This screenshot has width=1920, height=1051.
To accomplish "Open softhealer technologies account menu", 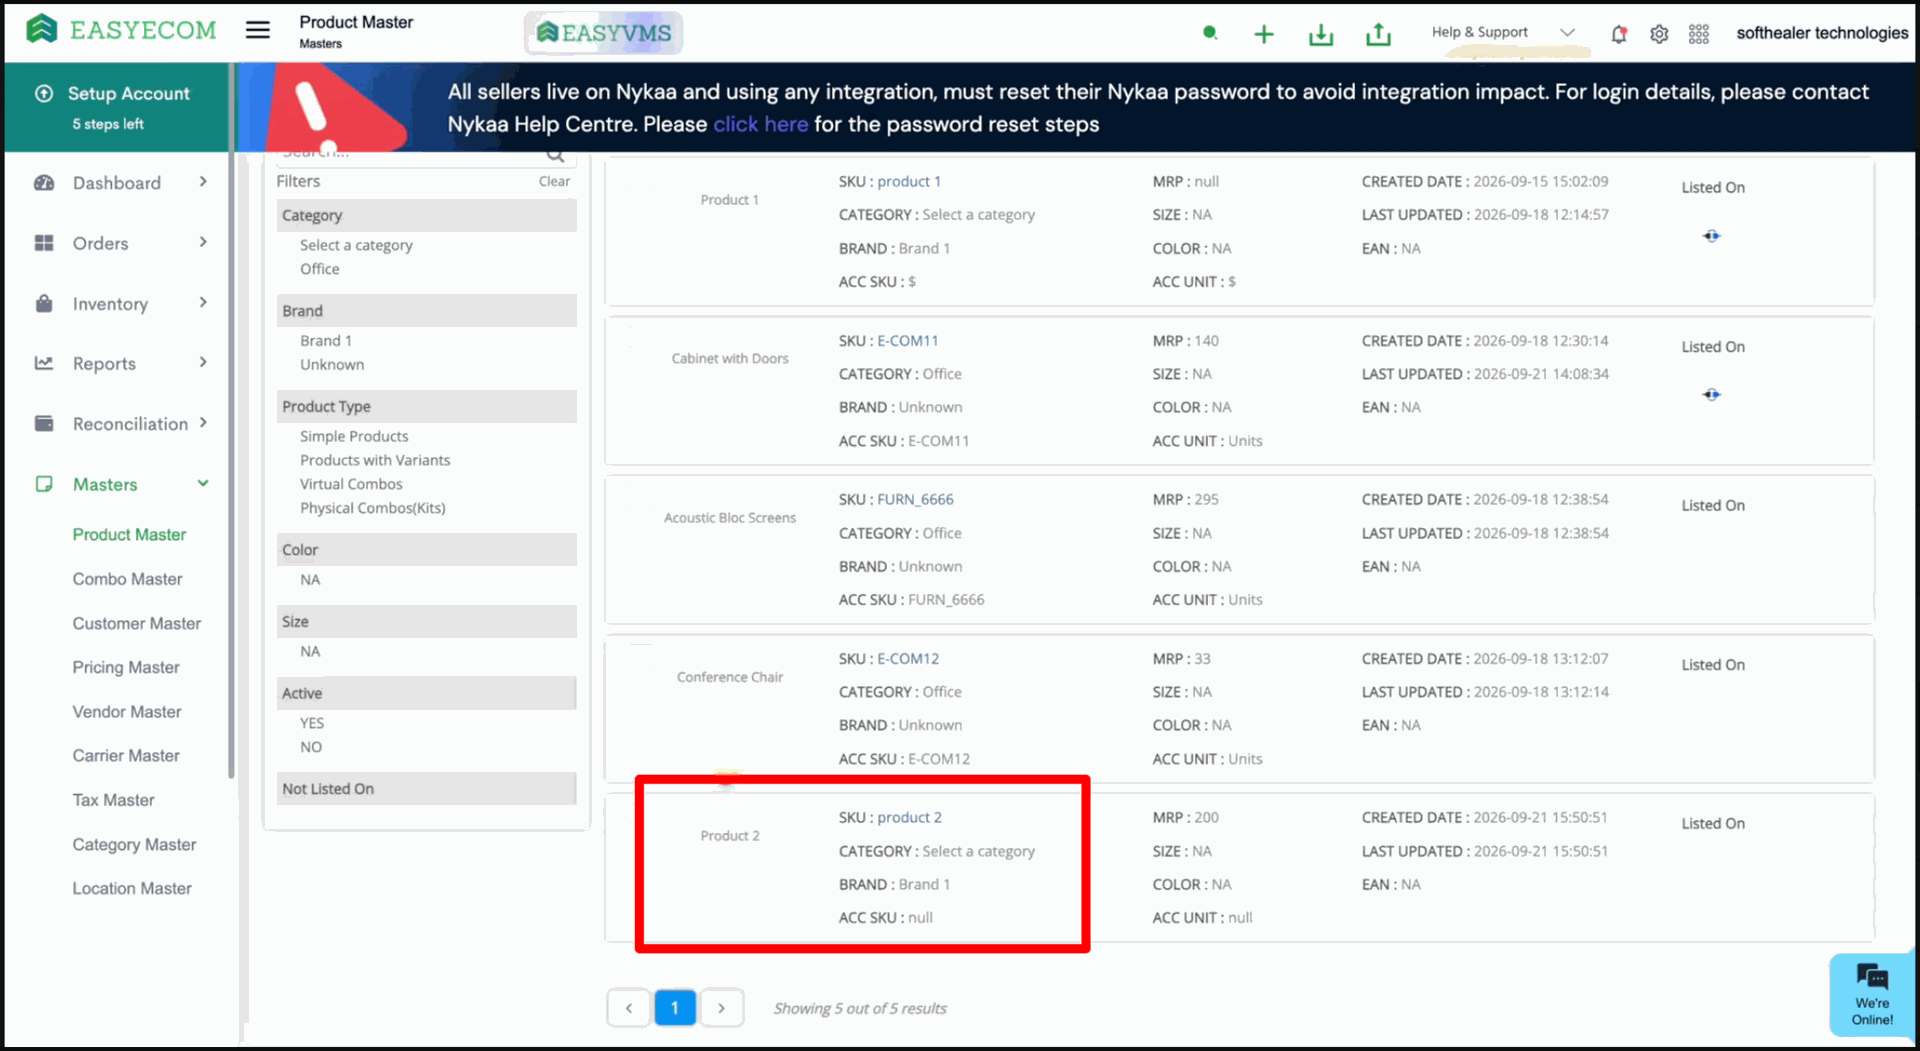I will coord(1822,33).
